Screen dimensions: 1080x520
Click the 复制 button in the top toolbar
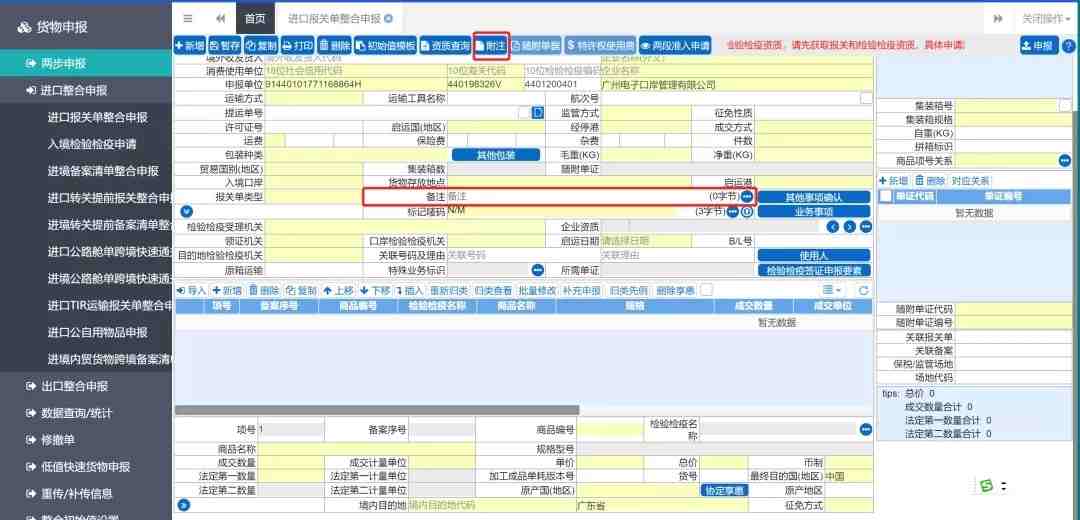click(x=261, y=45)
